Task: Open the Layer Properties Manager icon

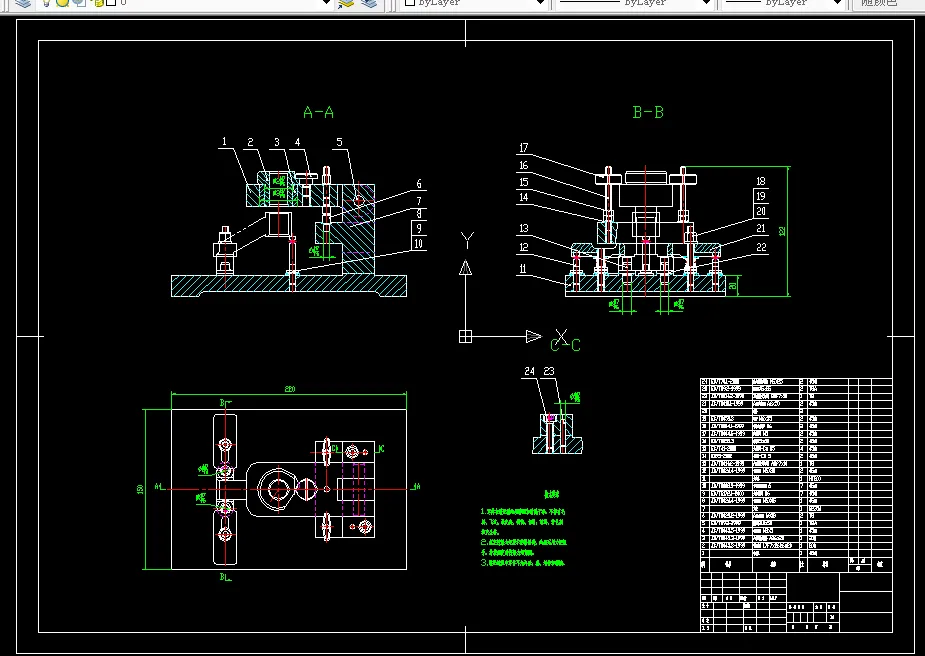Action: click(23, 3)
